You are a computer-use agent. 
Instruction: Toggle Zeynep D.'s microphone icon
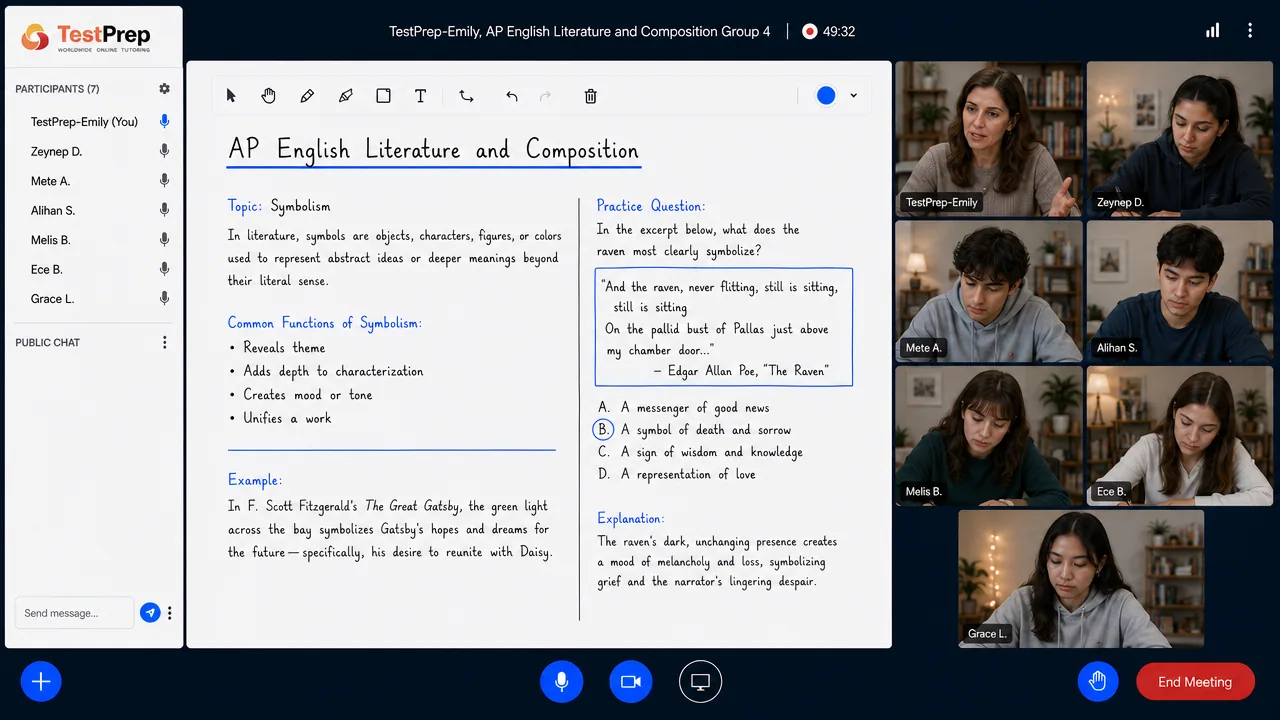(x=165, y=152)
